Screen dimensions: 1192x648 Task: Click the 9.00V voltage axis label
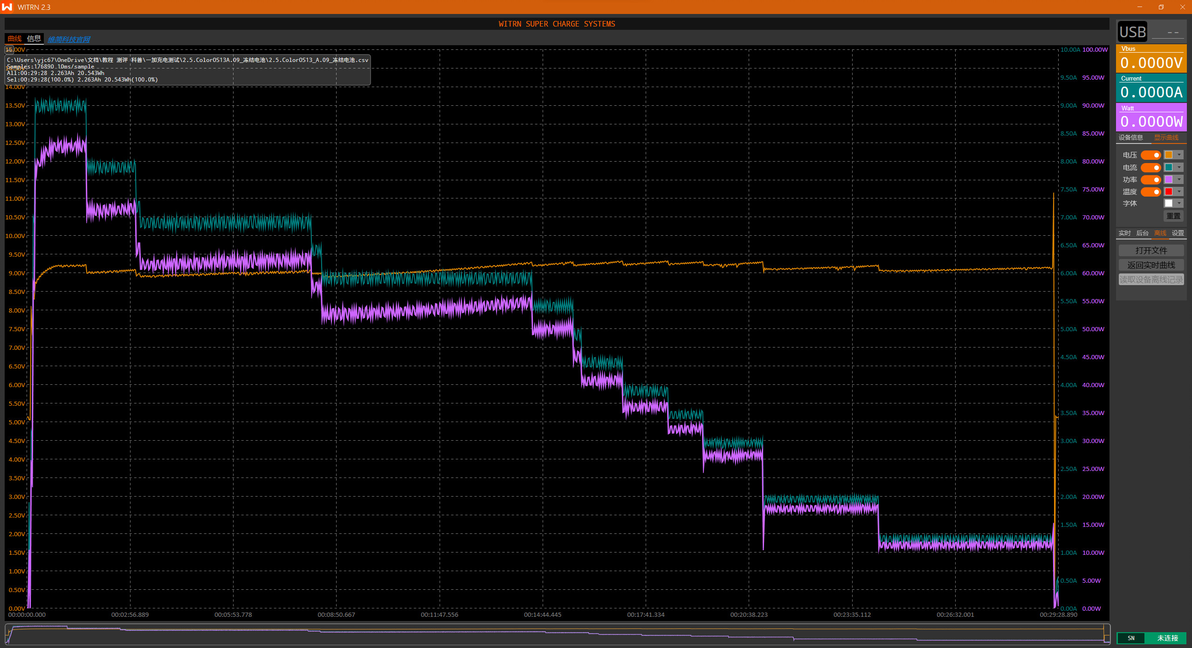[16, 273]
